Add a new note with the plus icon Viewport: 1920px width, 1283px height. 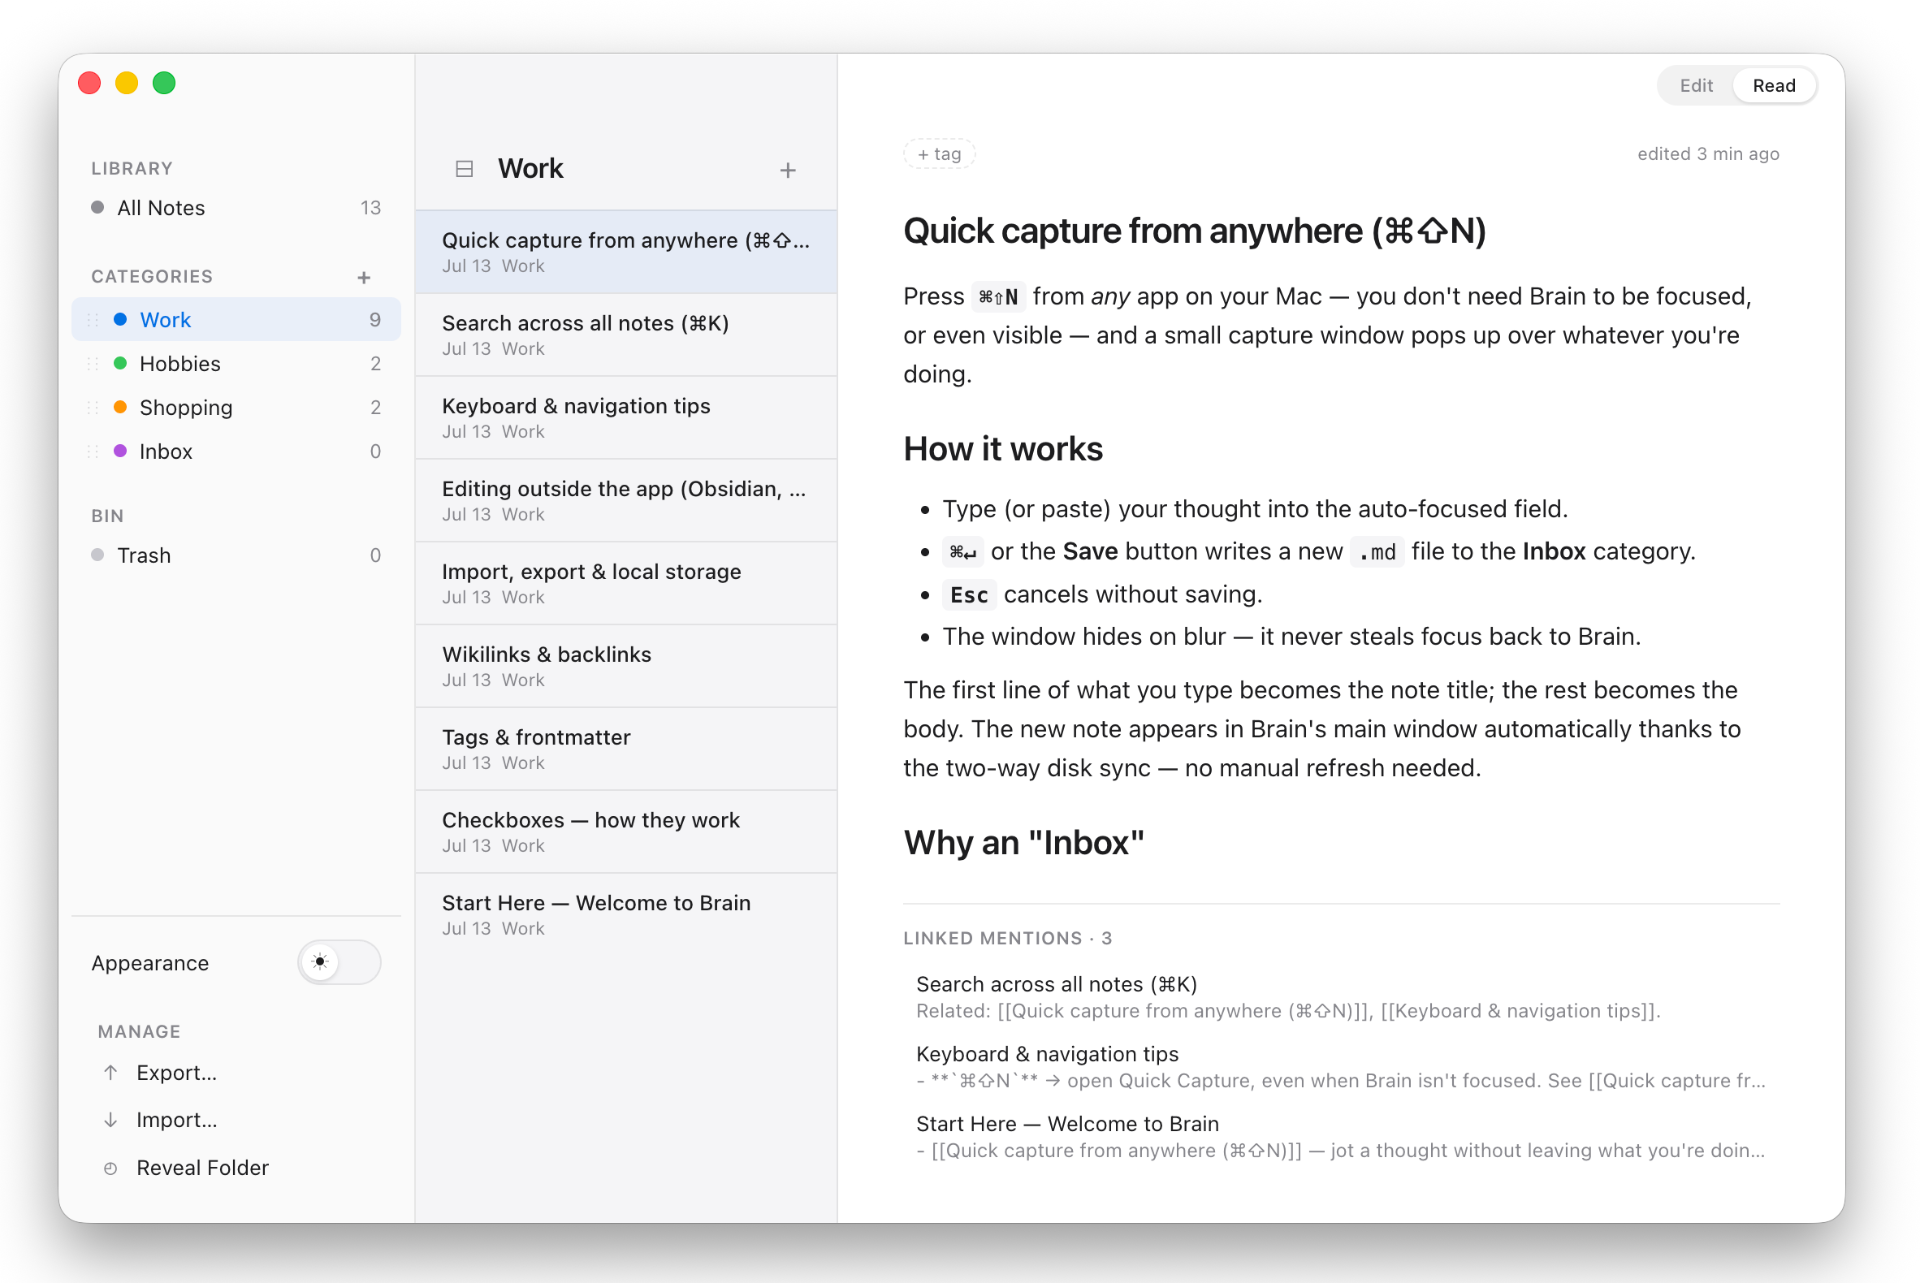pos(788,170)
